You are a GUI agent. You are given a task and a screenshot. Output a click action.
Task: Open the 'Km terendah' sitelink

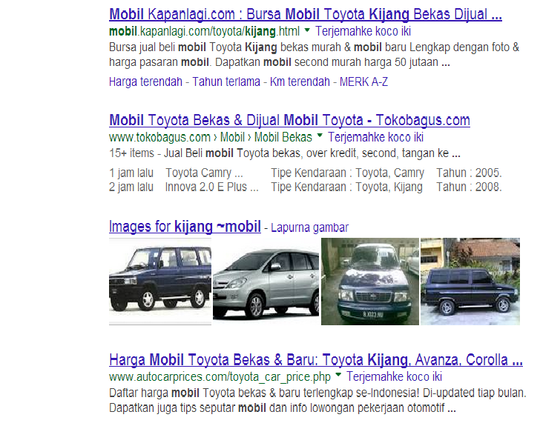tap(300, 82)
